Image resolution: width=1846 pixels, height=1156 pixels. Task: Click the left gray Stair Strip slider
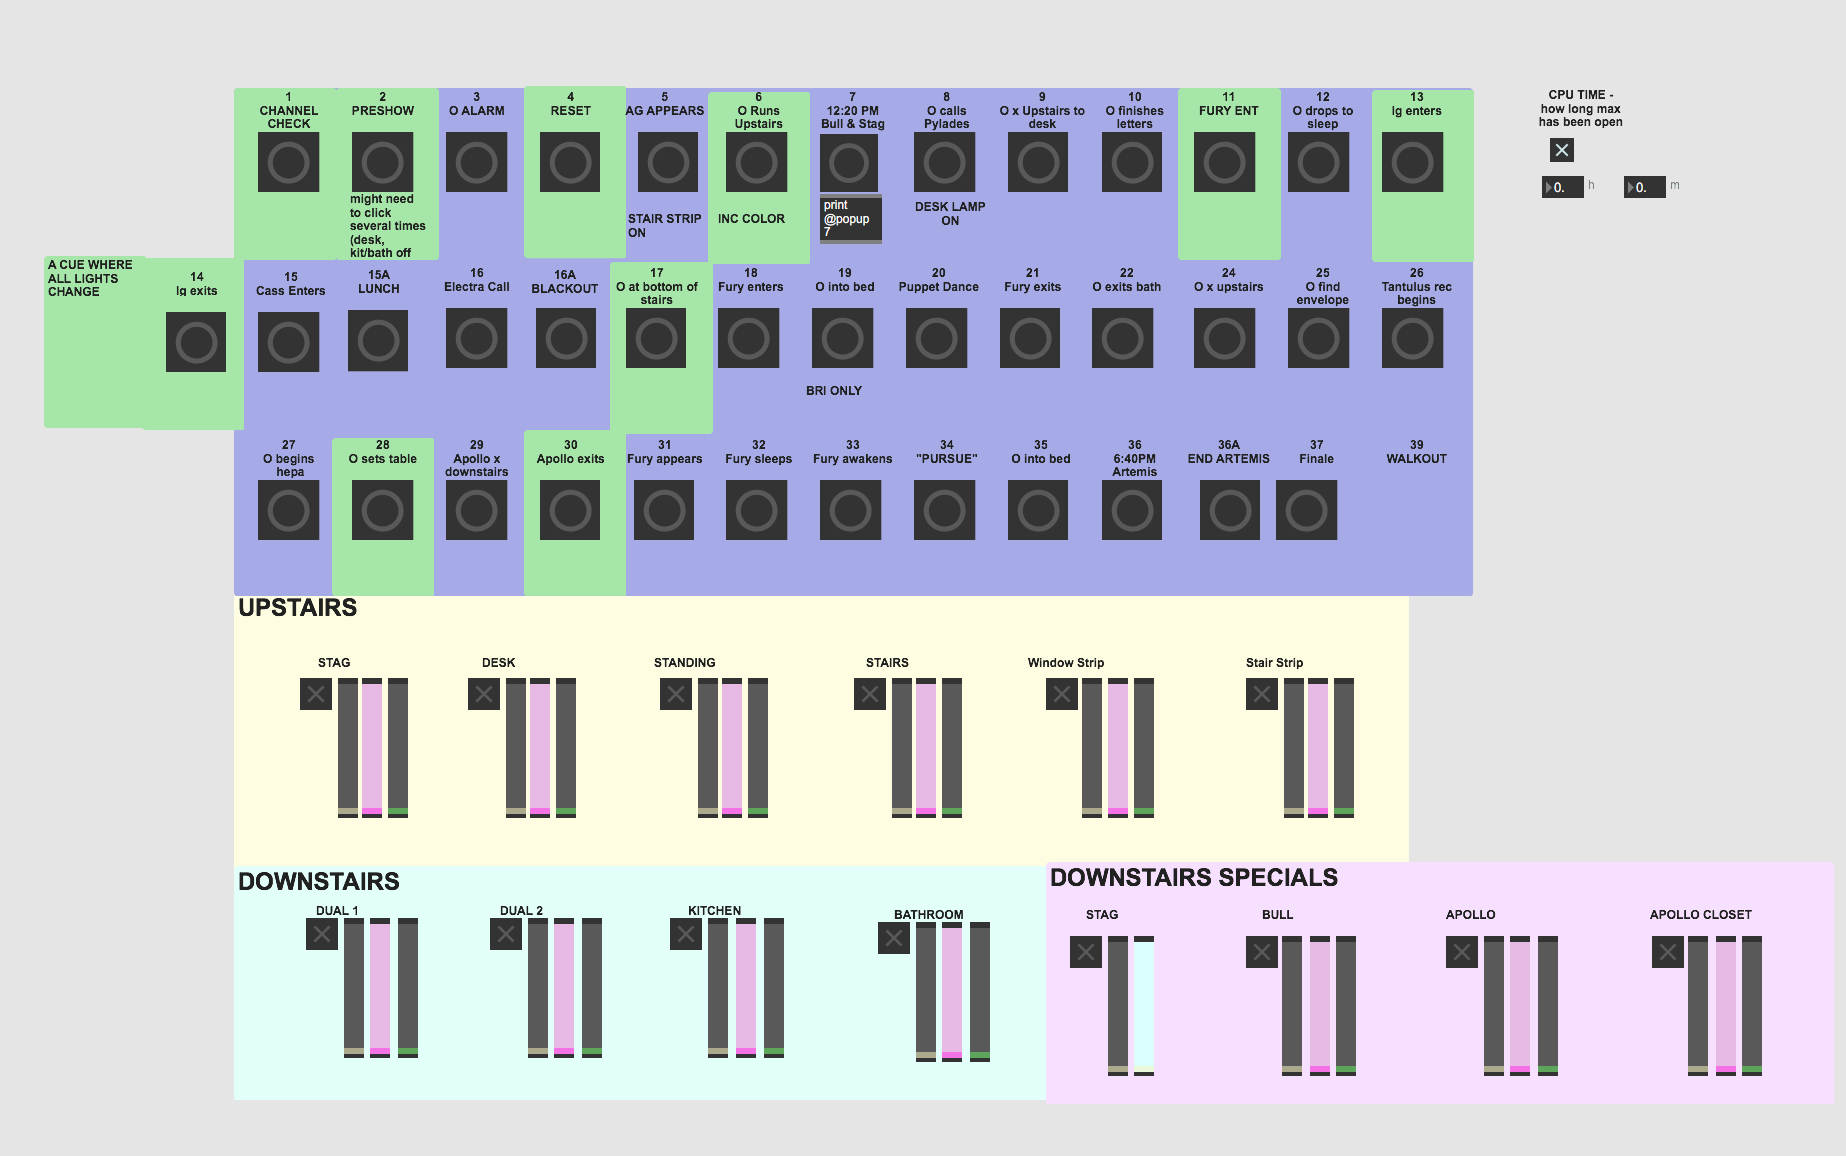point(1294,748)
